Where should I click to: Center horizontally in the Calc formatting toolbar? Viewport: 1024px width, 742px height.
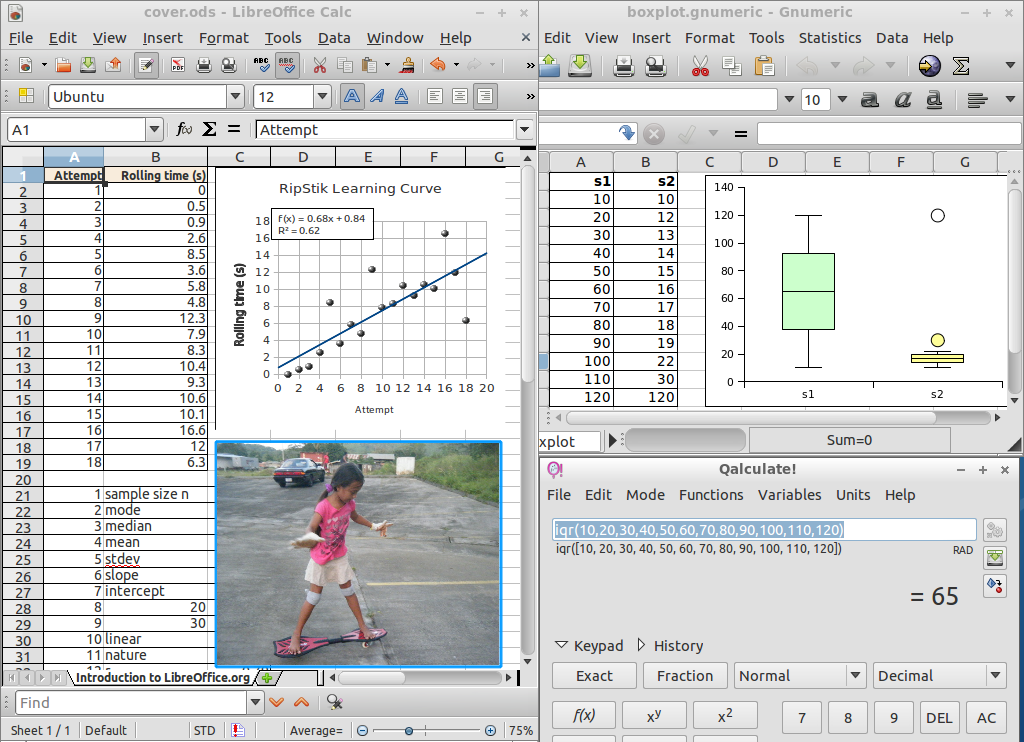coord(460,97)
